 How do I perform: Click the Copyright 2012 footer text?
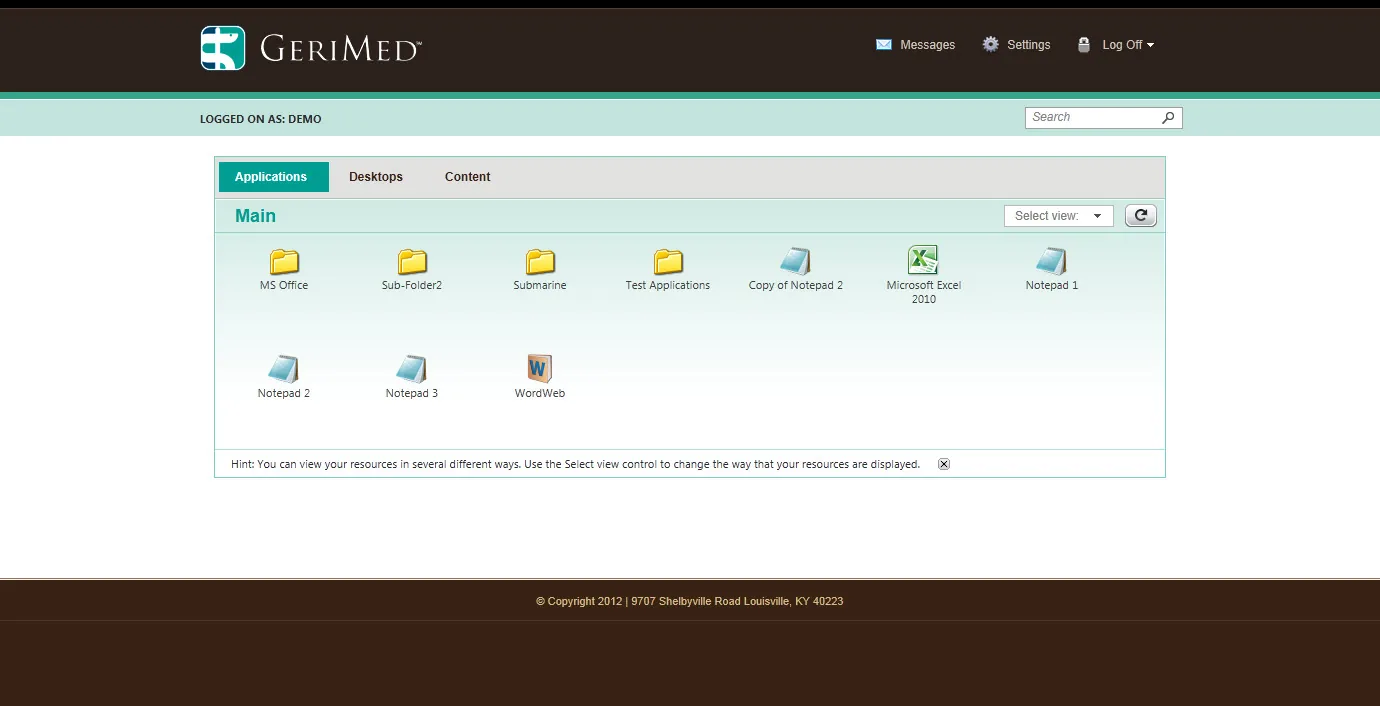[689, 602]
